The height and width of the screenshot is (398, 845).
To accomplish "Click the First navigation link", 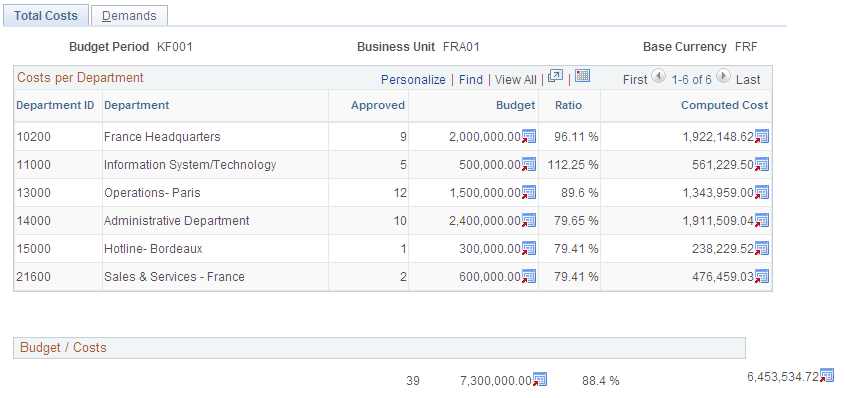I will (x=635, y=80).
